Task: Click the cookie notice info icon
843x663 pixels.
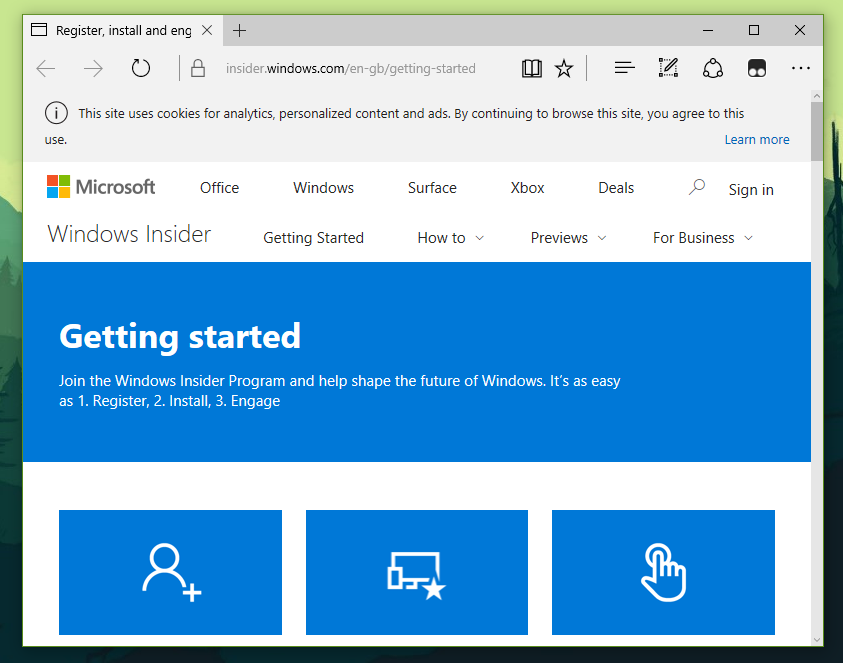Action: click(56, 113)
